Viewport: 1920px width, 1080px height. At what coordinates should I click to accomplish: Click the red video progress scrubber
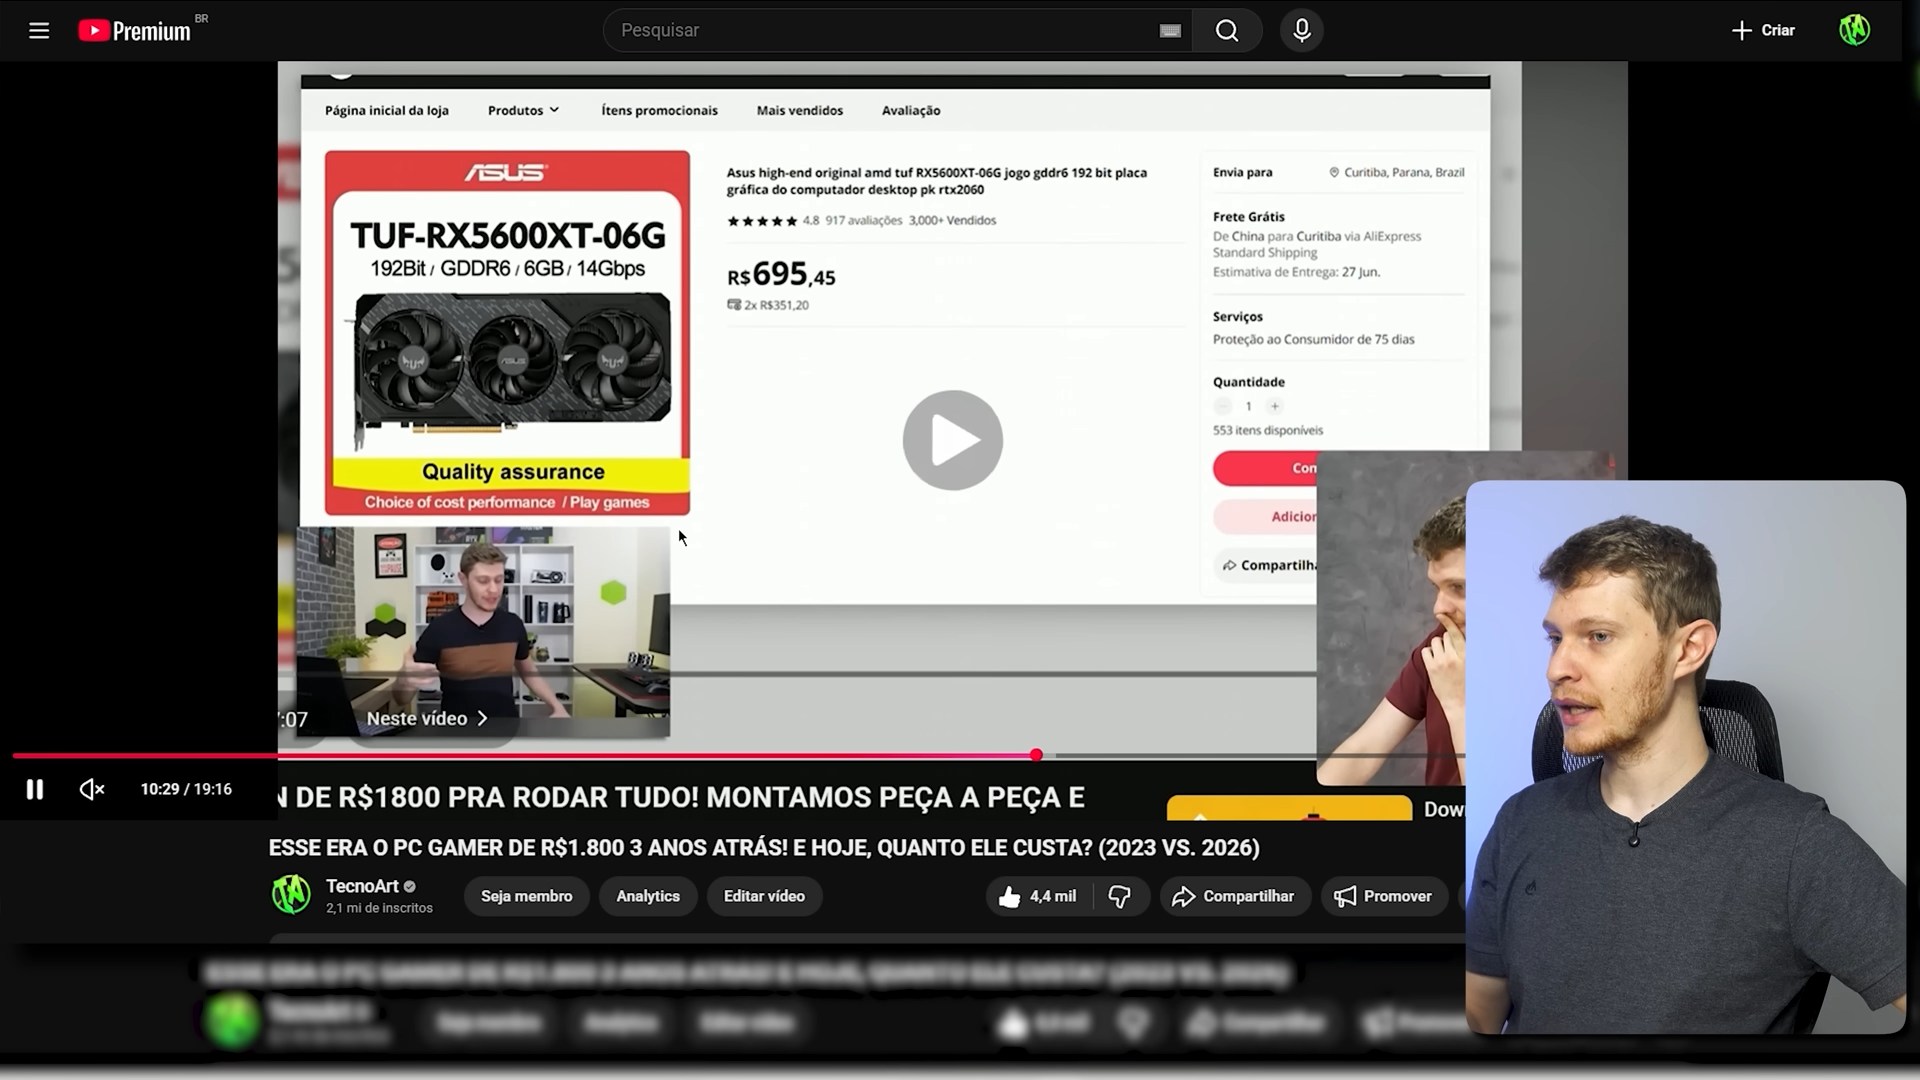click(x=1036, y=755)
